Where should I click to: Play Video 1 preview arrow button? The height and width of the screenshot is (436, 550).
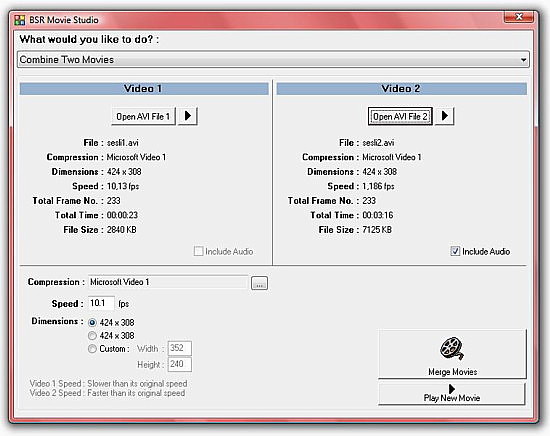click(188, 116)
